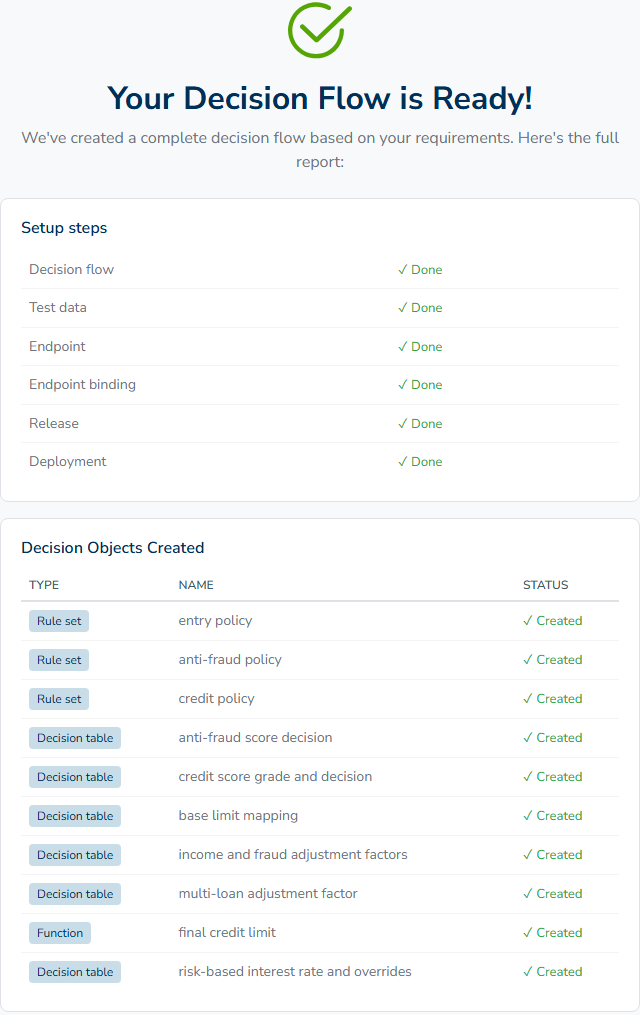
Task: Click Created status for final credit limit
Action: 553,933
